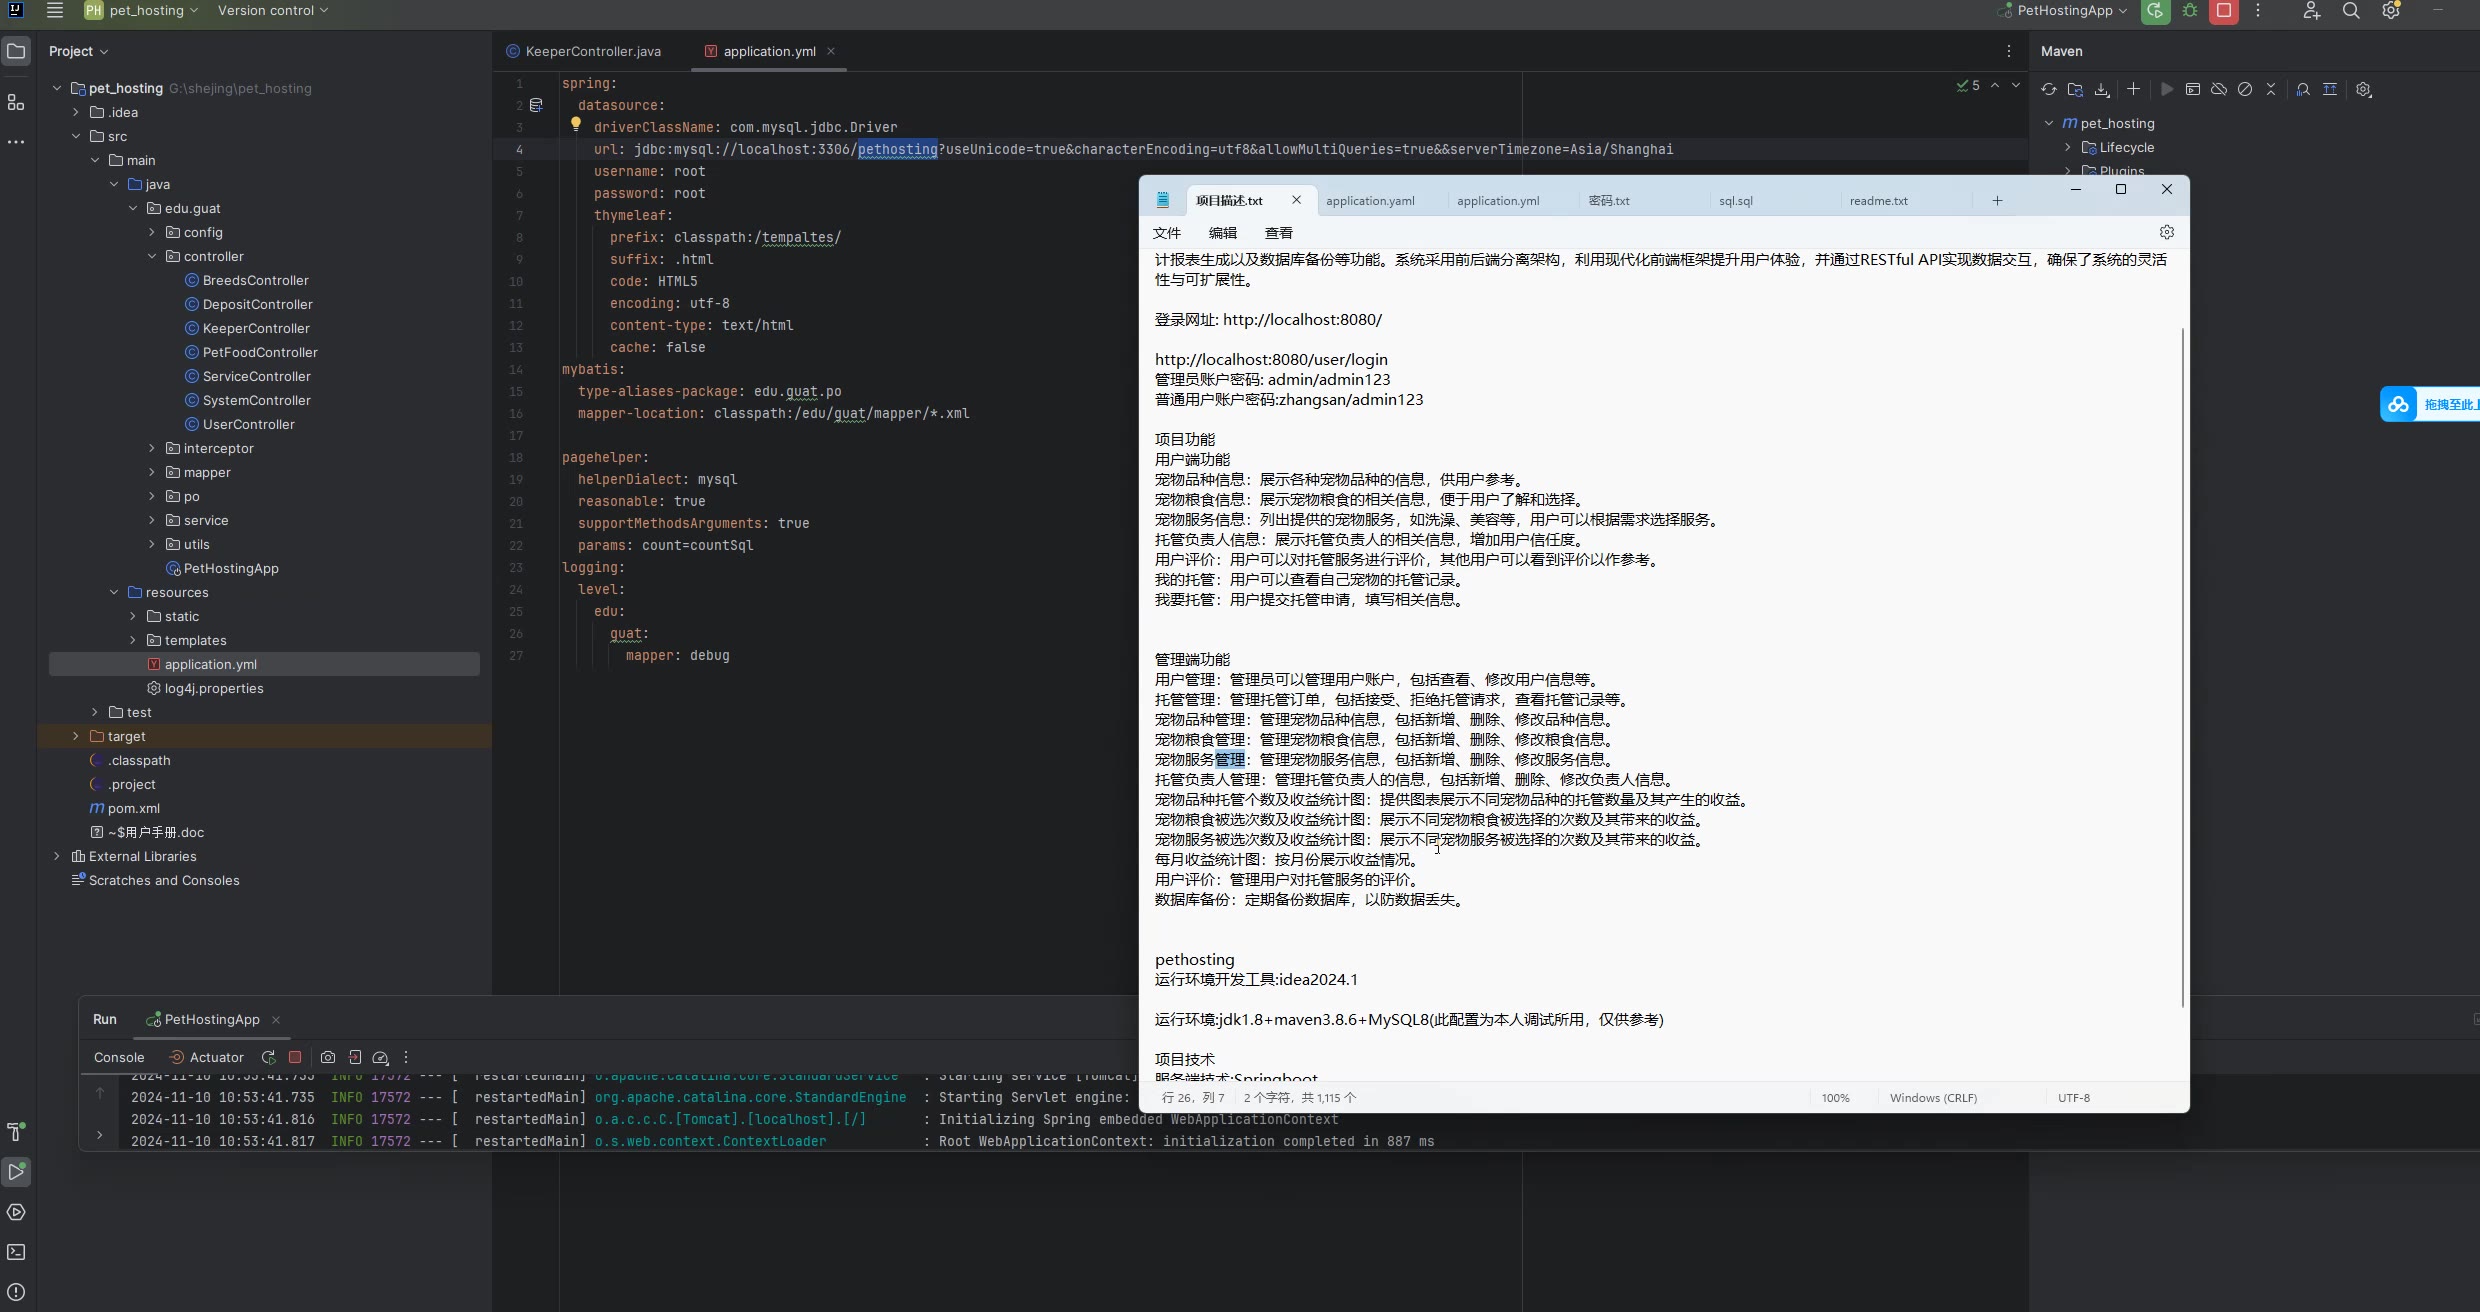Switch to KeeperController.java editor tab
Viewport: 2480px width, 1312px height.
tap(592, 51)
